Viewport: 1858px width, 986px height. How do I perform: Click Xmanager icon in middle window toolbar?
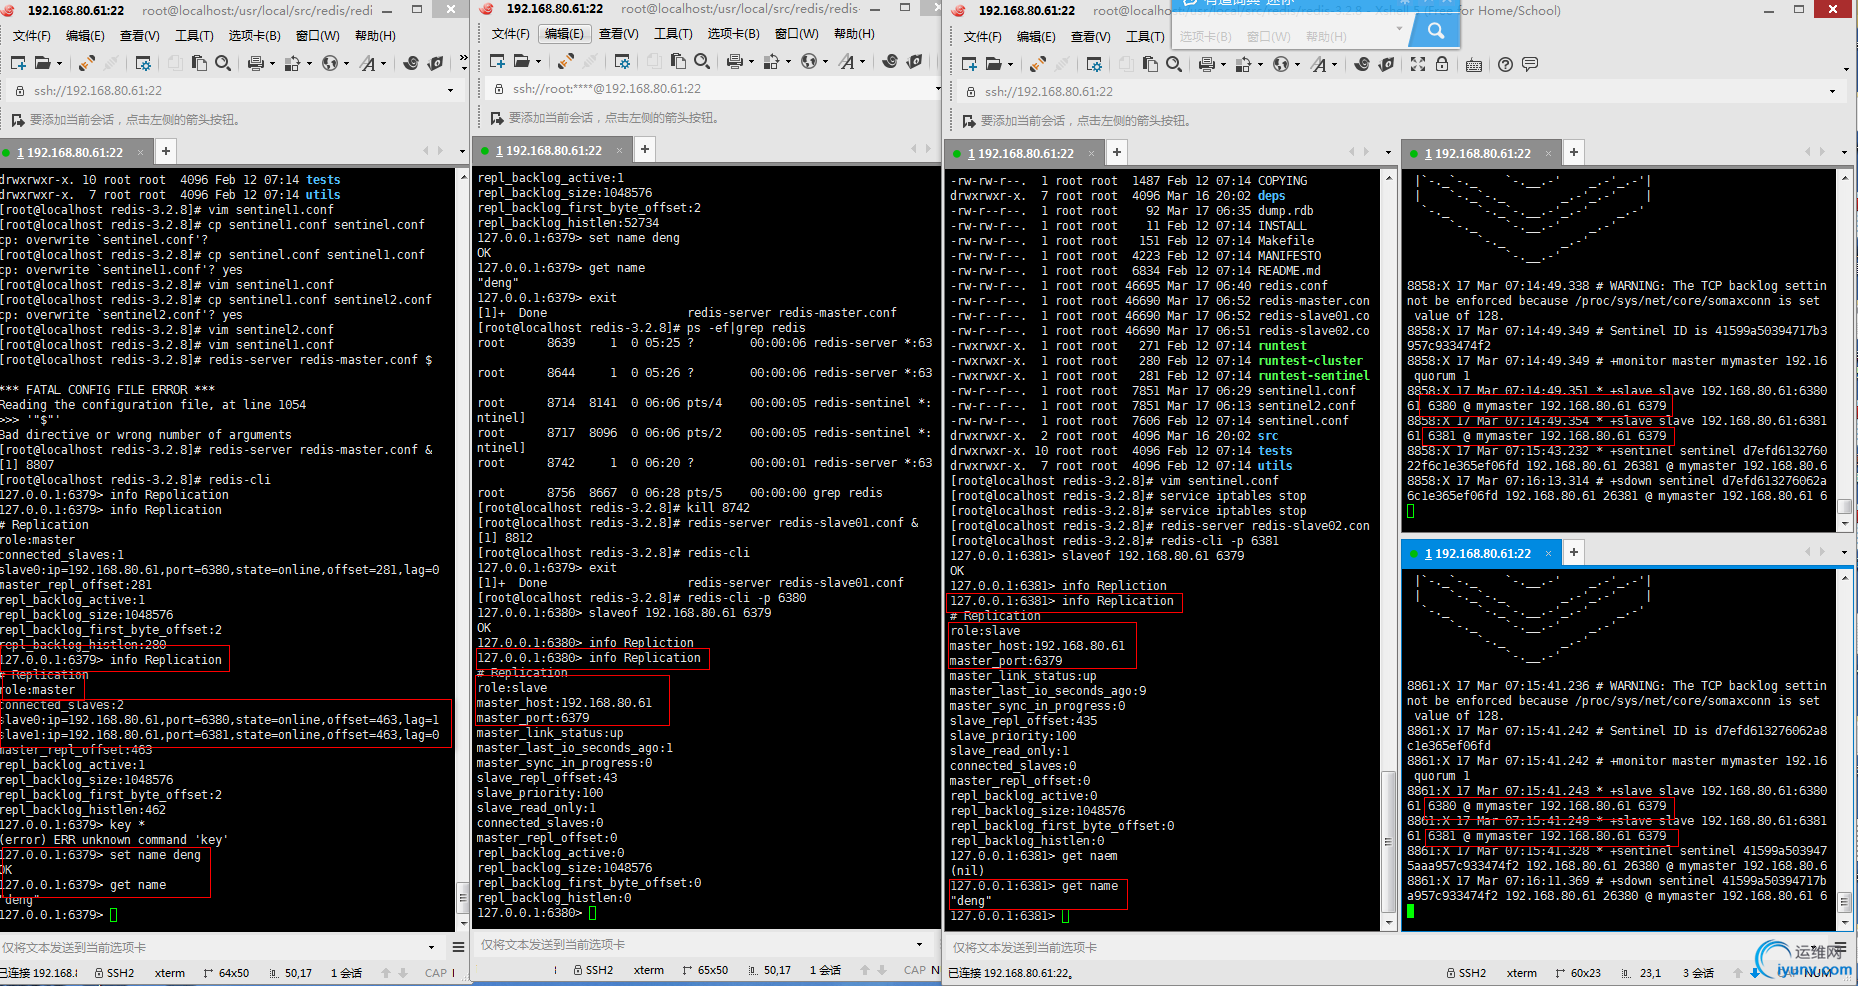pyautogui.click(x=914, y=61)
